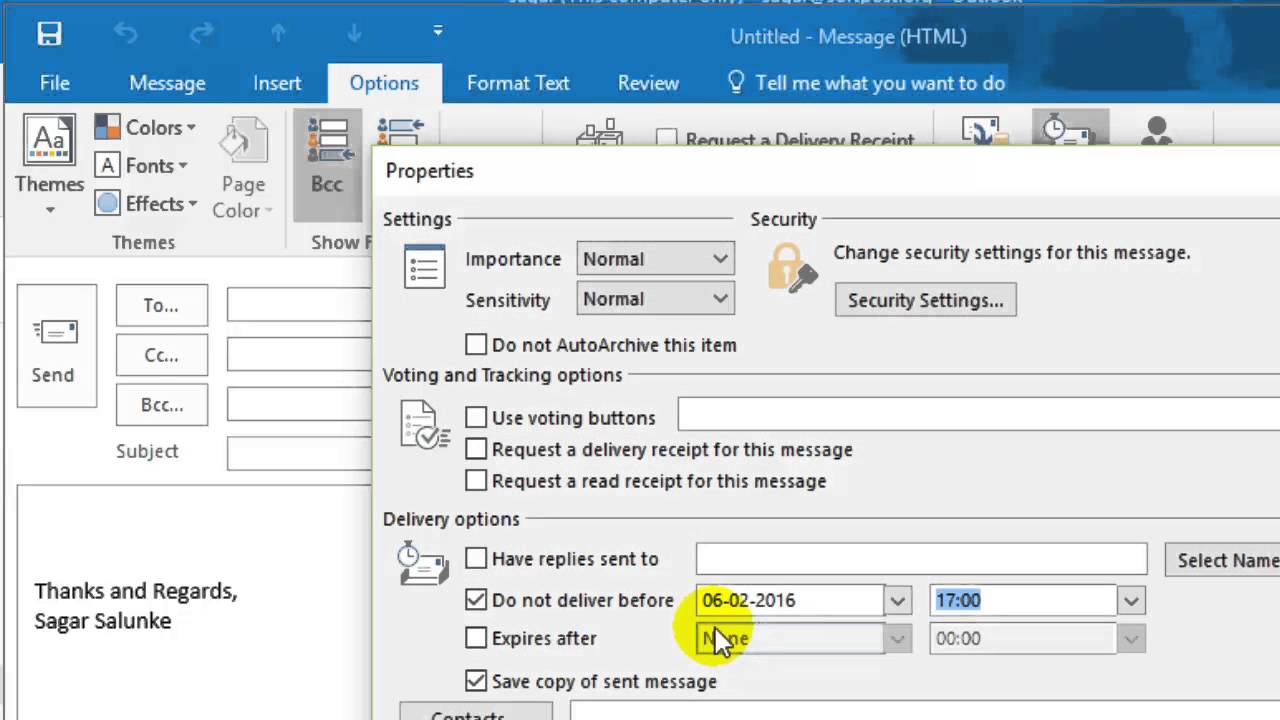Open the theme Colors menu
Image resolution: width=1280 pixels, height=720 pixels.
point(146,127)
